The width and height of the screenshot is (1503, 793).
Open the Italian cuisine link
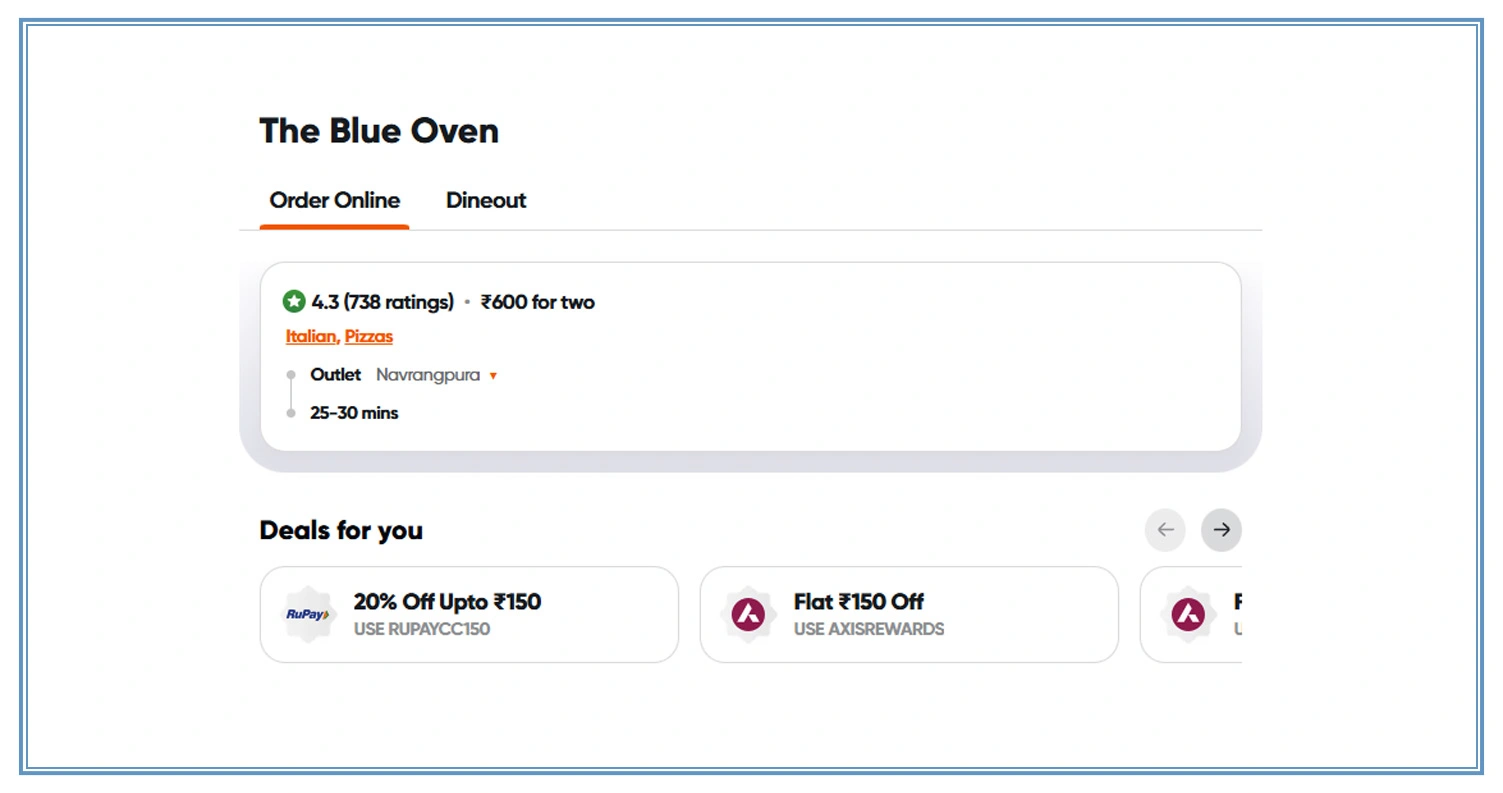309,336
